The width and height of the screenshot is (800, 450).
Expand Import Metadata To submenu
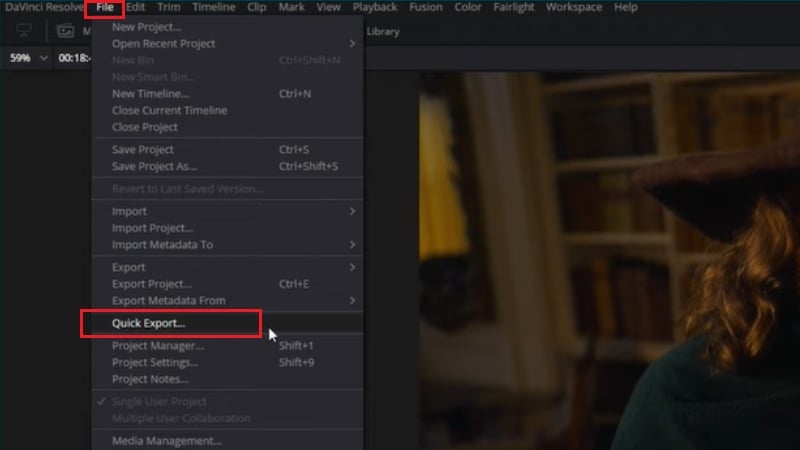tap(228, 245)
